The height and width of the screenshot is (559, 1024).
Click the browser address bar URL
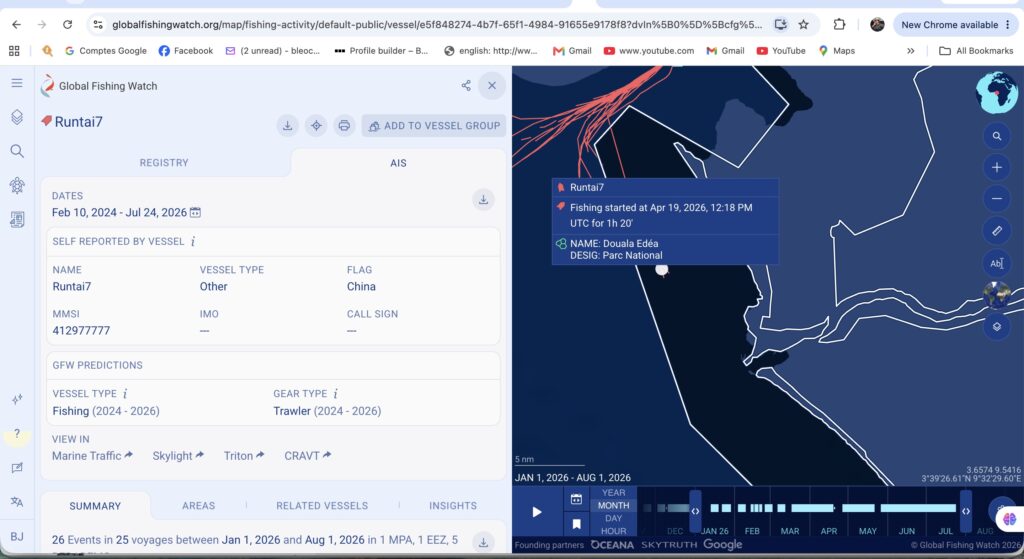[x=436, y=25]
